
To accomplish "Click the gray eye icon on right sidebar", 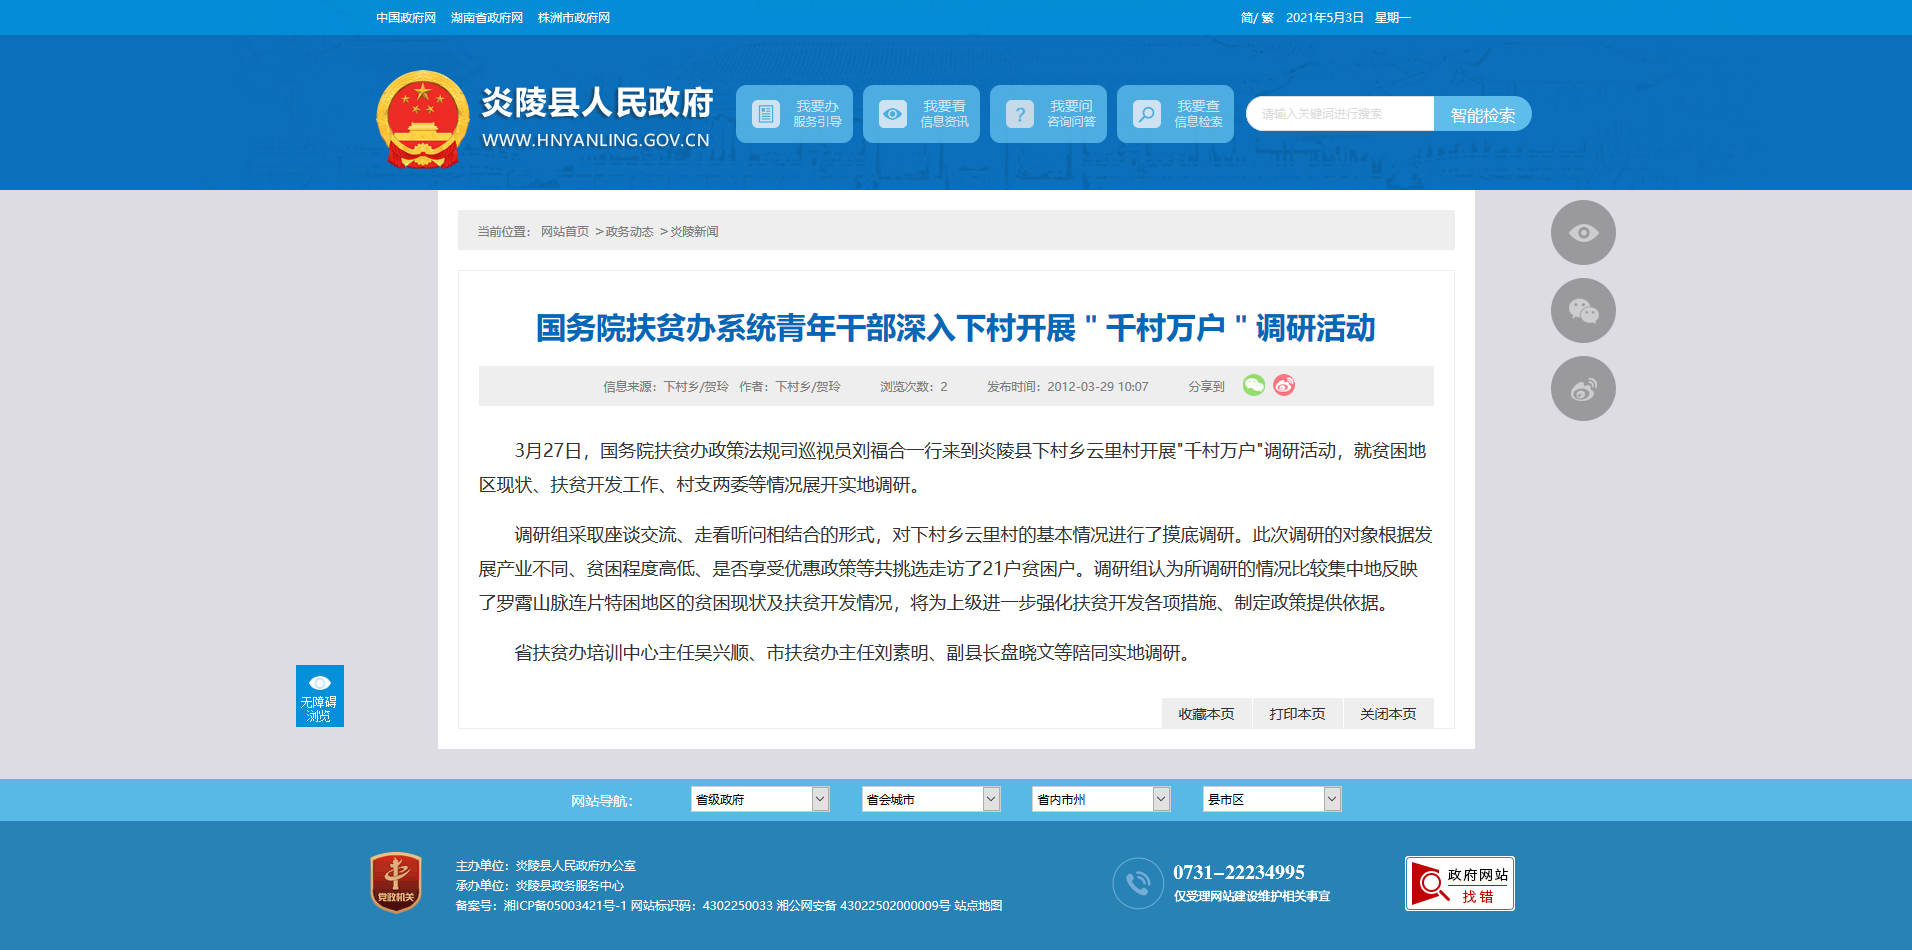I will [x=1583, y=233].
